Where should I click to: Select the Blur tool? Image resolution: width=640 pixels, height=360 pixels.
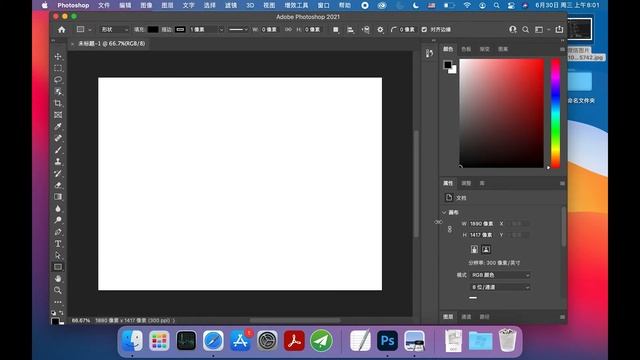click(x=58, y=209)
